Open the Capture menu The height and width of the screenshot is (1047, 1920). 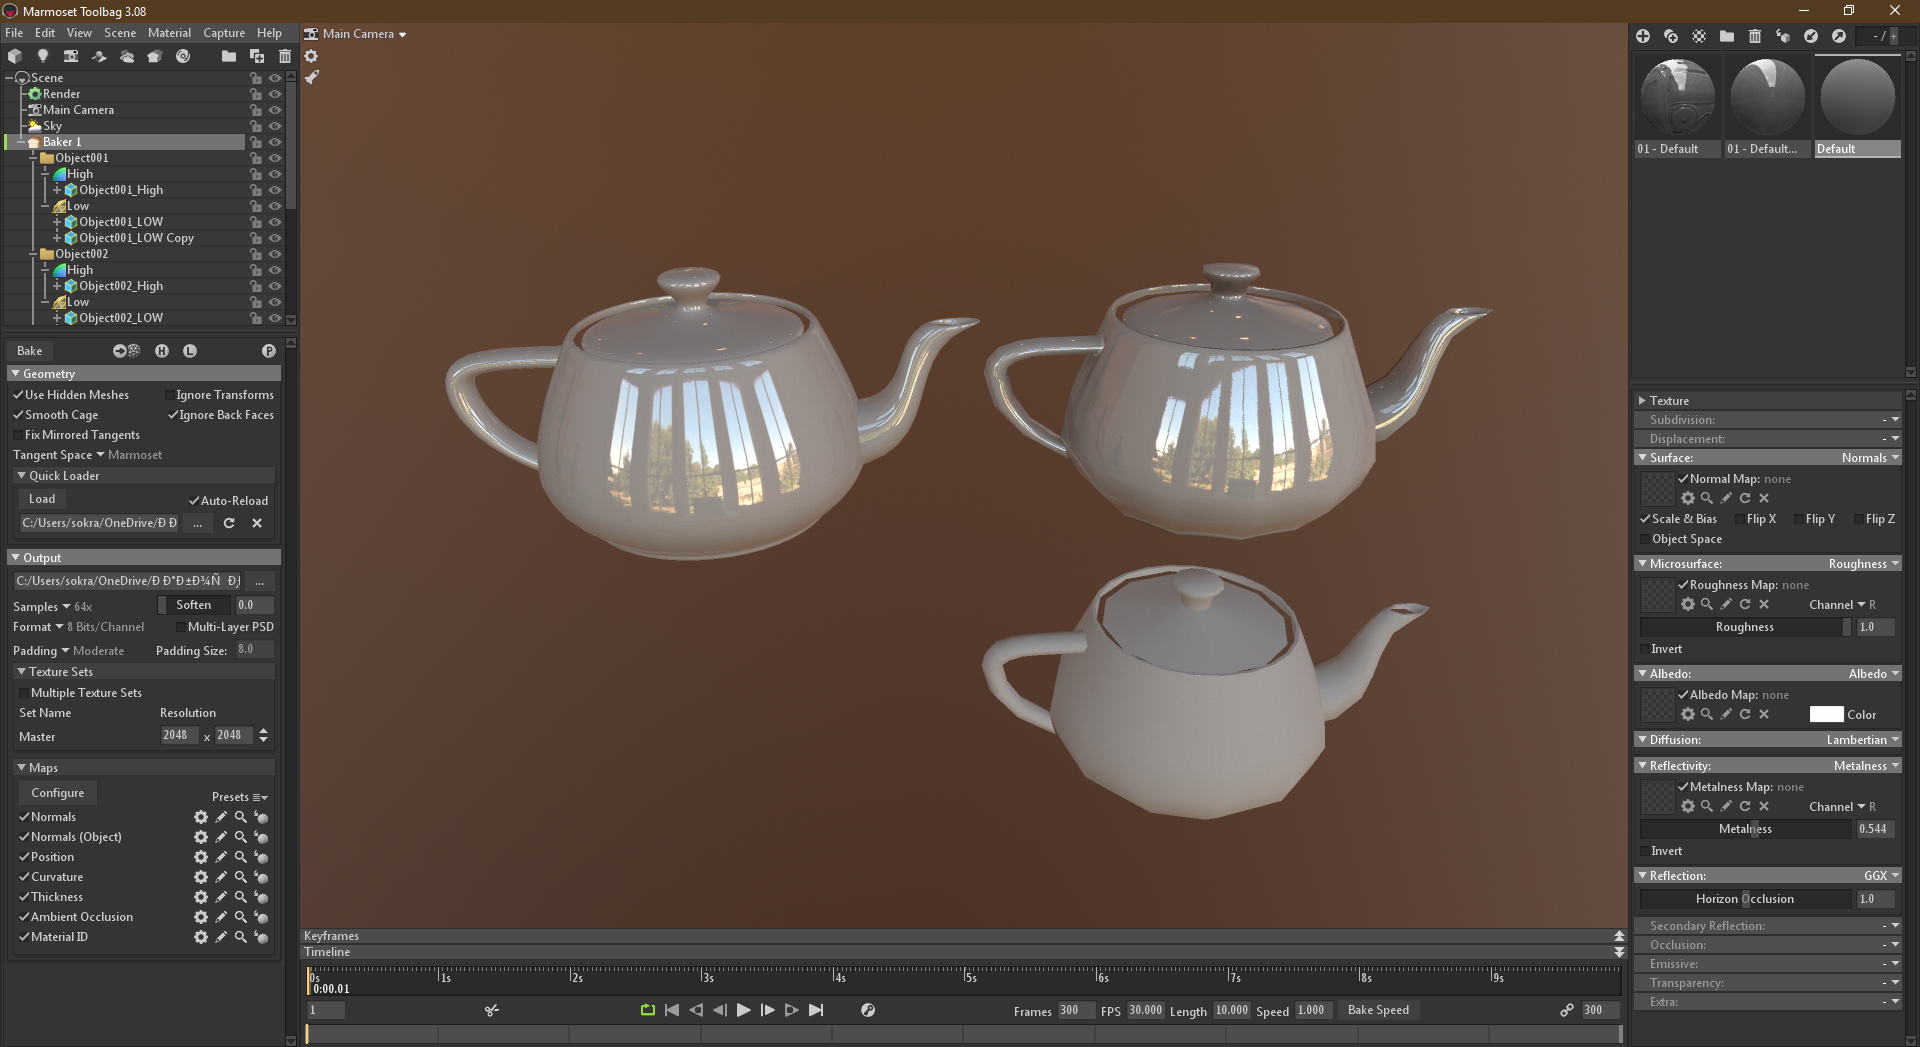tap(224, 33)
